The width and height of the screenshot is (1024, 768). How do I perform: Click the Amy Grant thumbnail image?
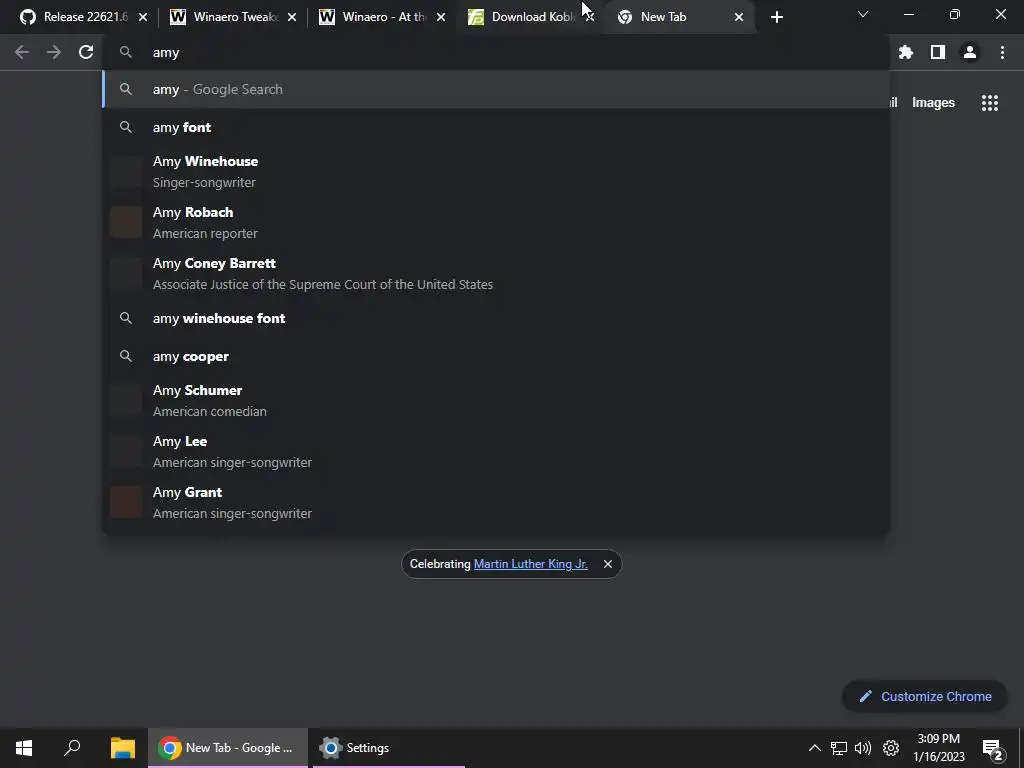coord(126,502)
